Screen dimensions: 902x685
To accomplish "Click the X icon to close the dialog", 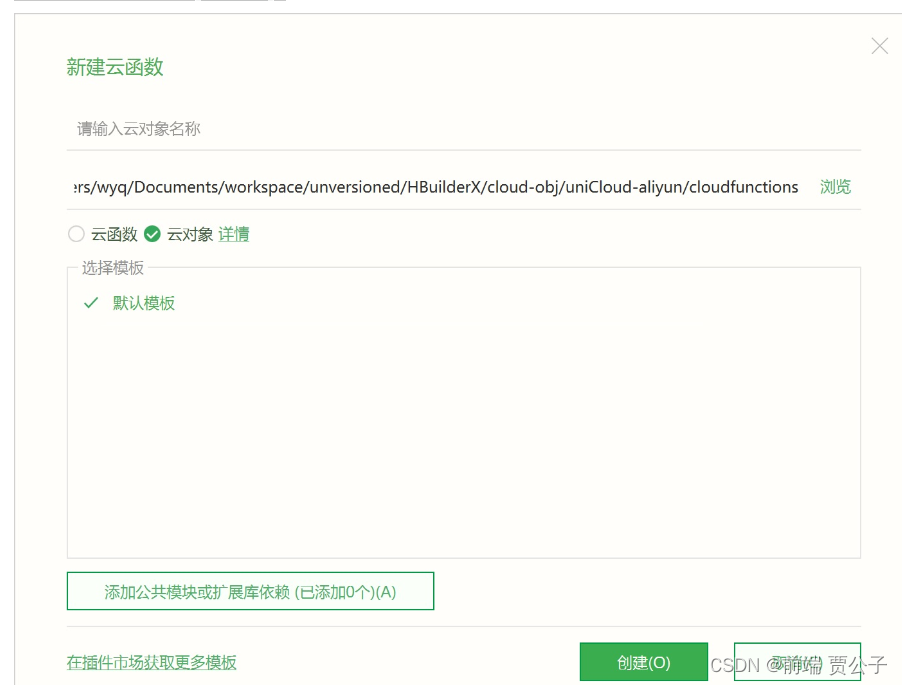I will (x=878, y=45).
